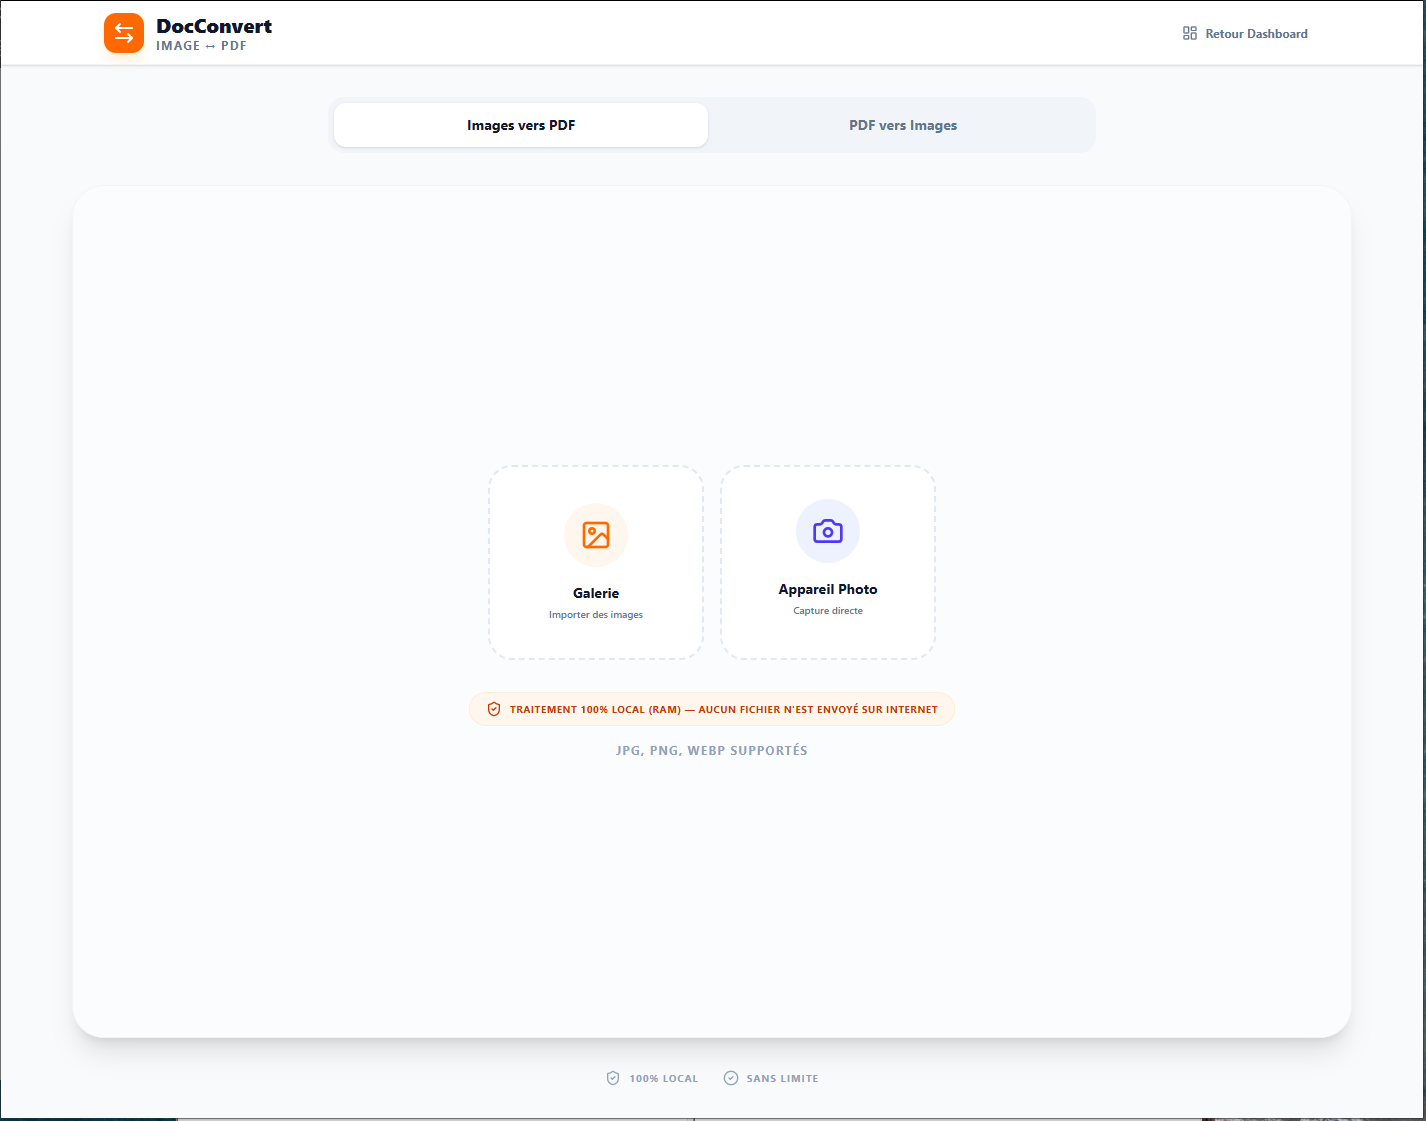Viewport: 1426px width, 1121px height.
Task: Click the shield icon inside the orange badge
Action: pos(494,709)
